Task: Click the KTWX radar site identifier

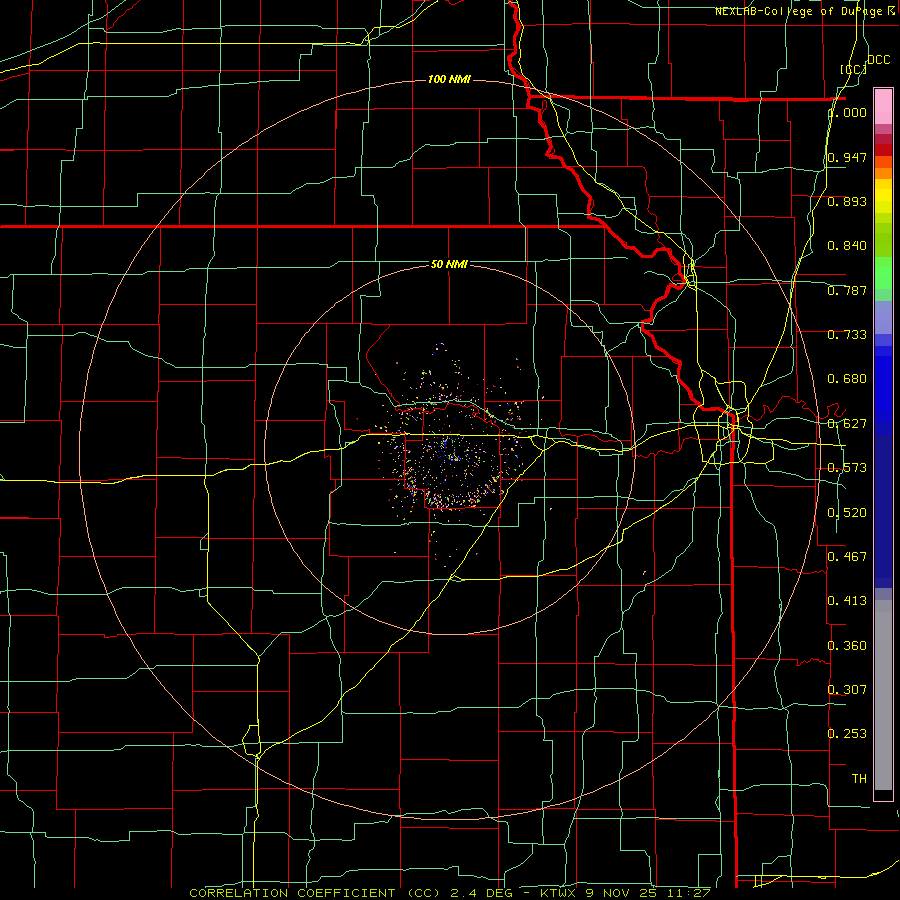Action: pyautogui.click(x=557, y=893)
